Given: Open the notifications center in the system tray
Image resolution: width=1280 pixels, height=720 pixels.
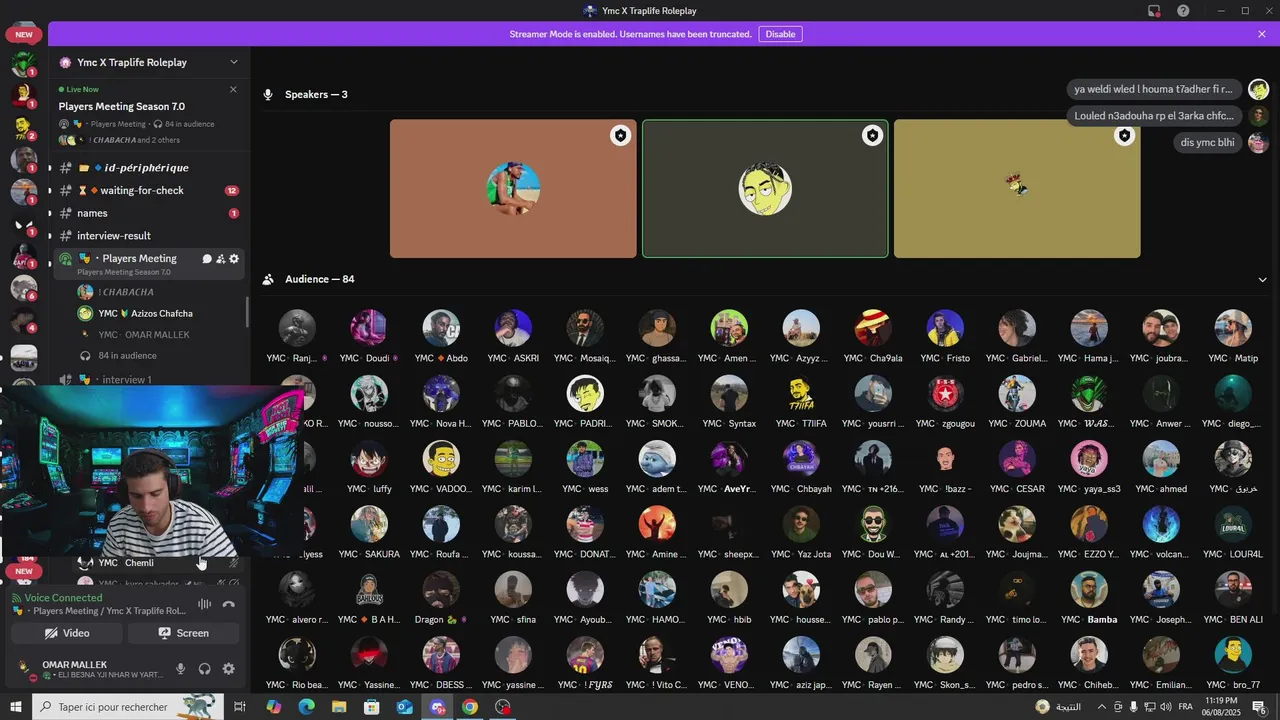Looking at the screenshot, I should tap(1259, 707).
